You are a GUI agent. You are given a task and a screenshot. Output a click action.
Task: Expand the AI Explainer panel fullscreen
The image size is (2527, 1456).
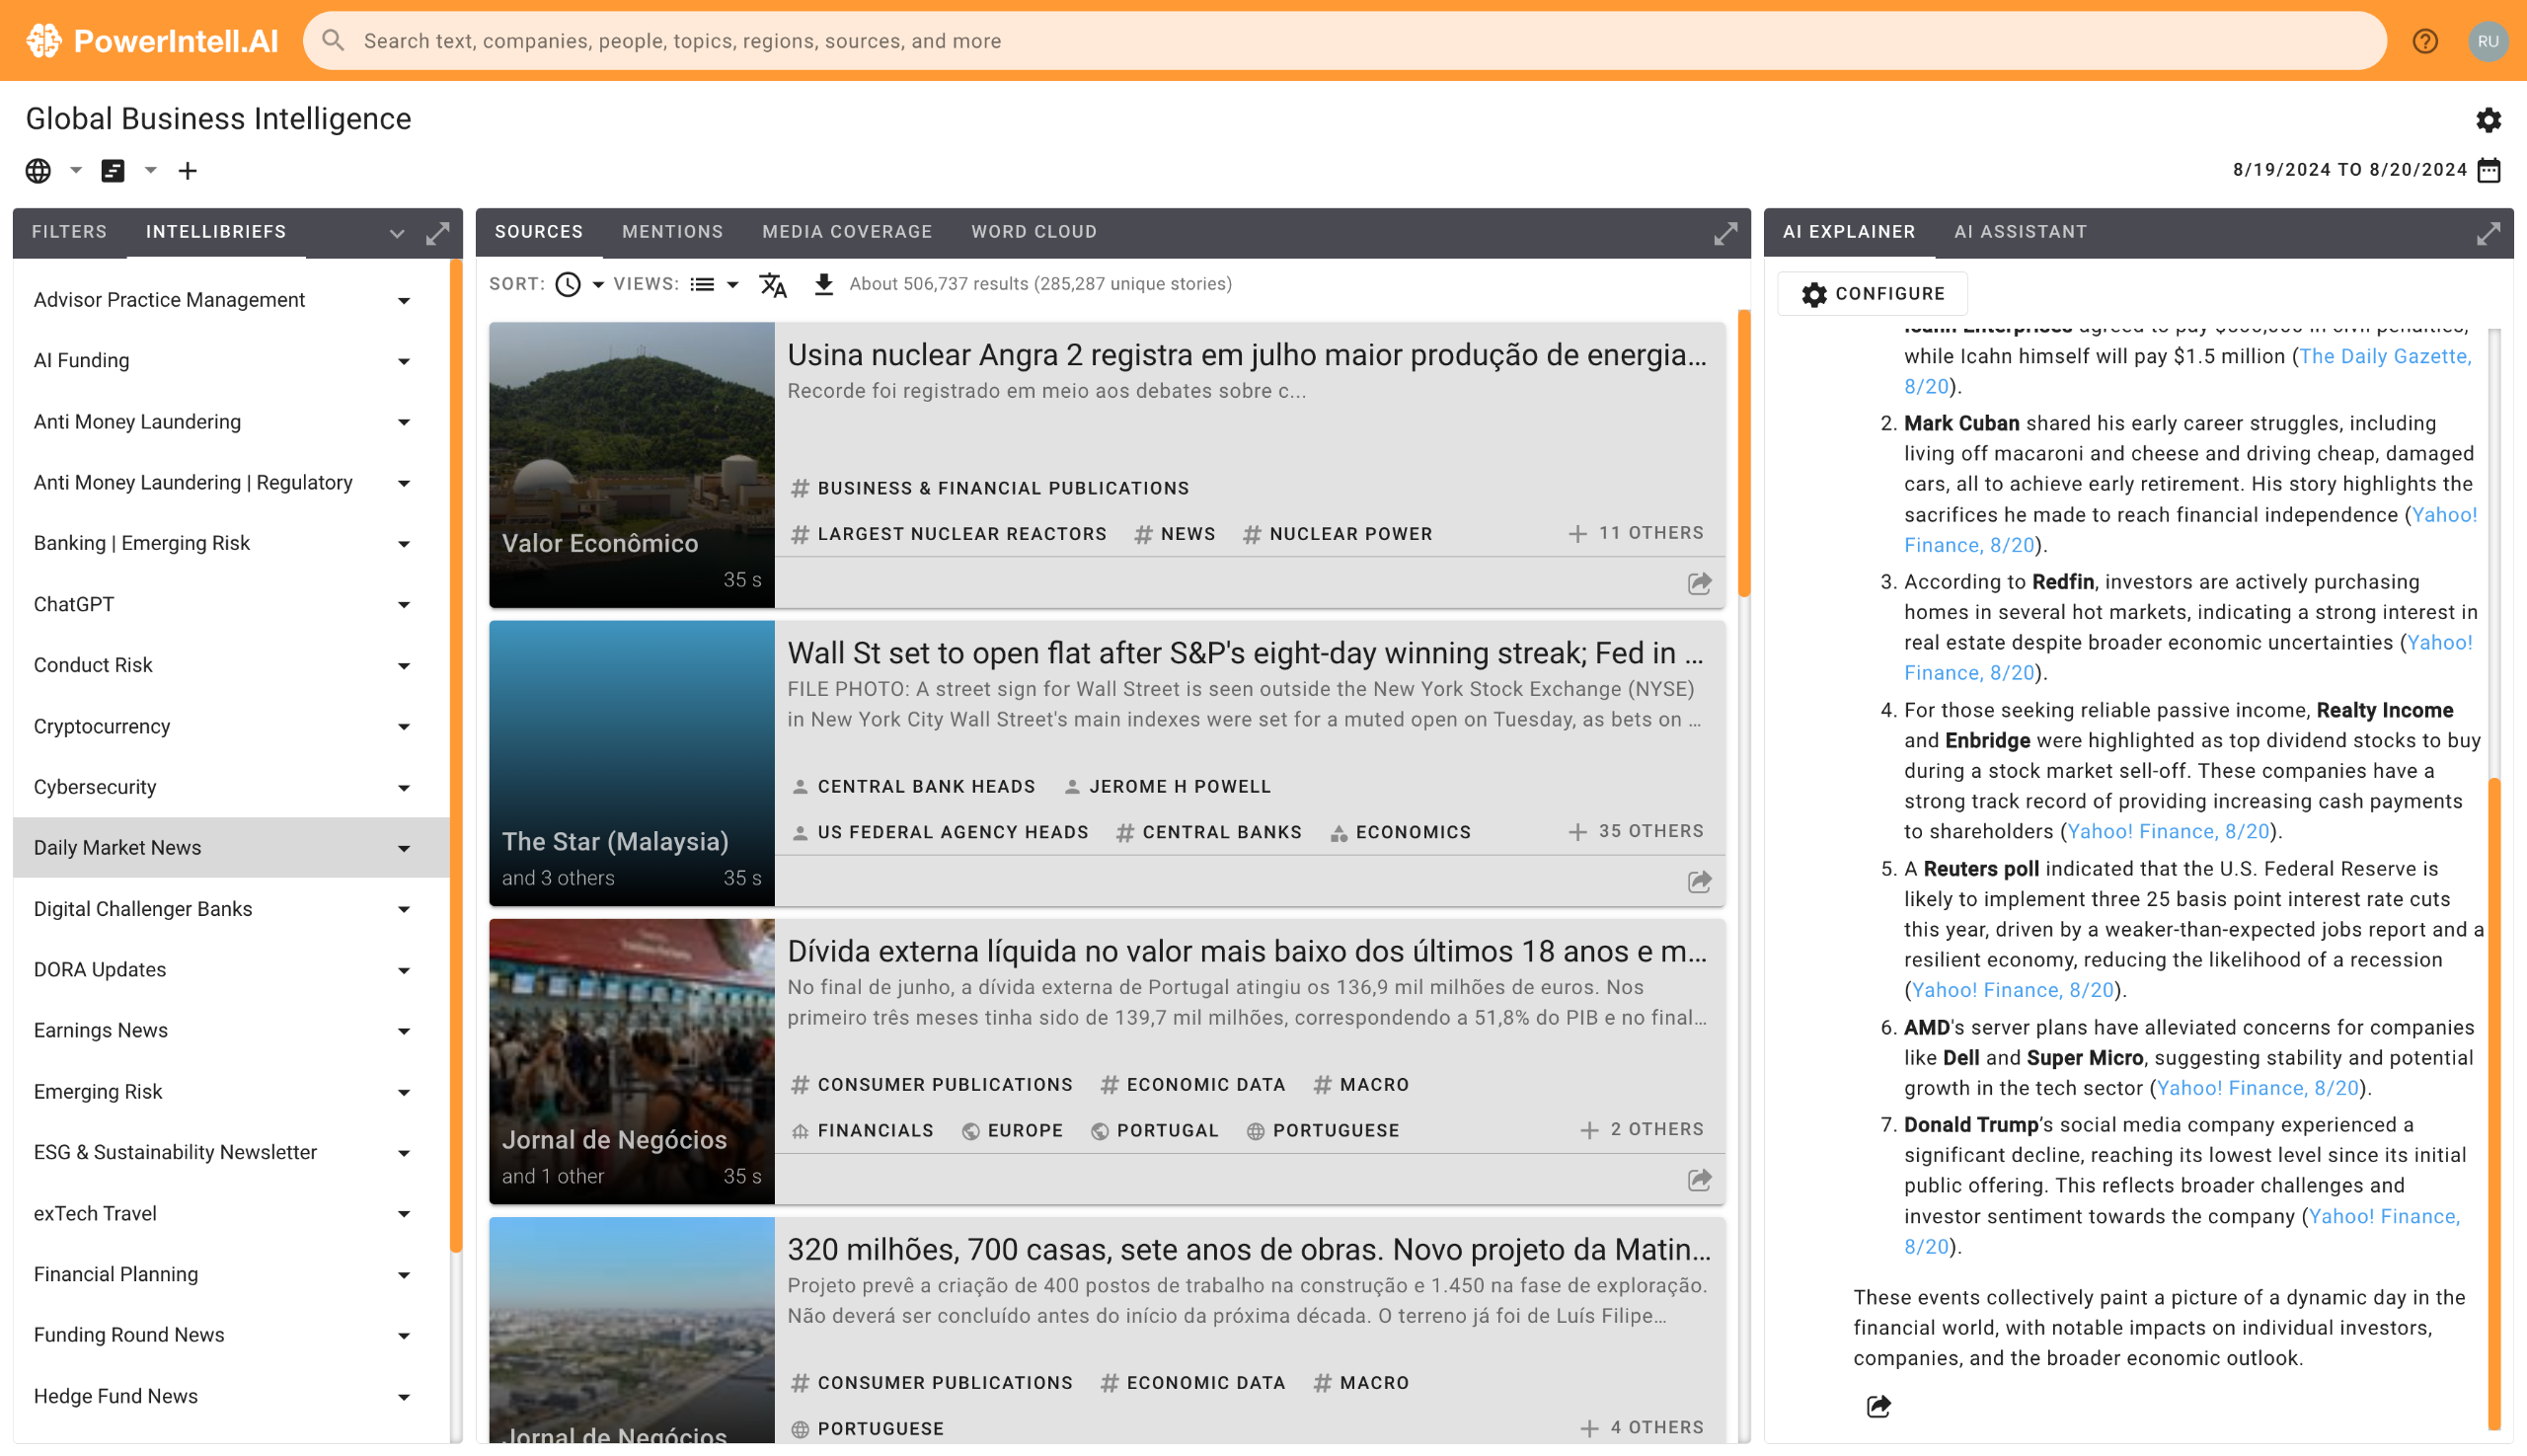[x=2488, y=233]
